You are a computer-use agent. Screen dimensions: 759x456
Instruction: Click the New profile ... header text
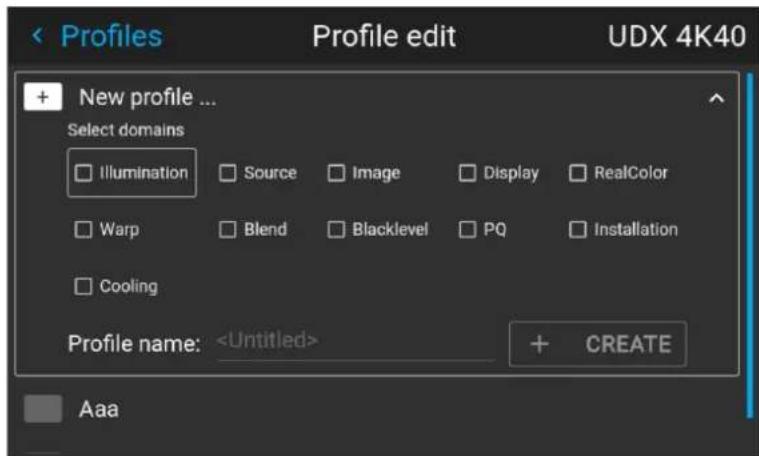[148, 98]
